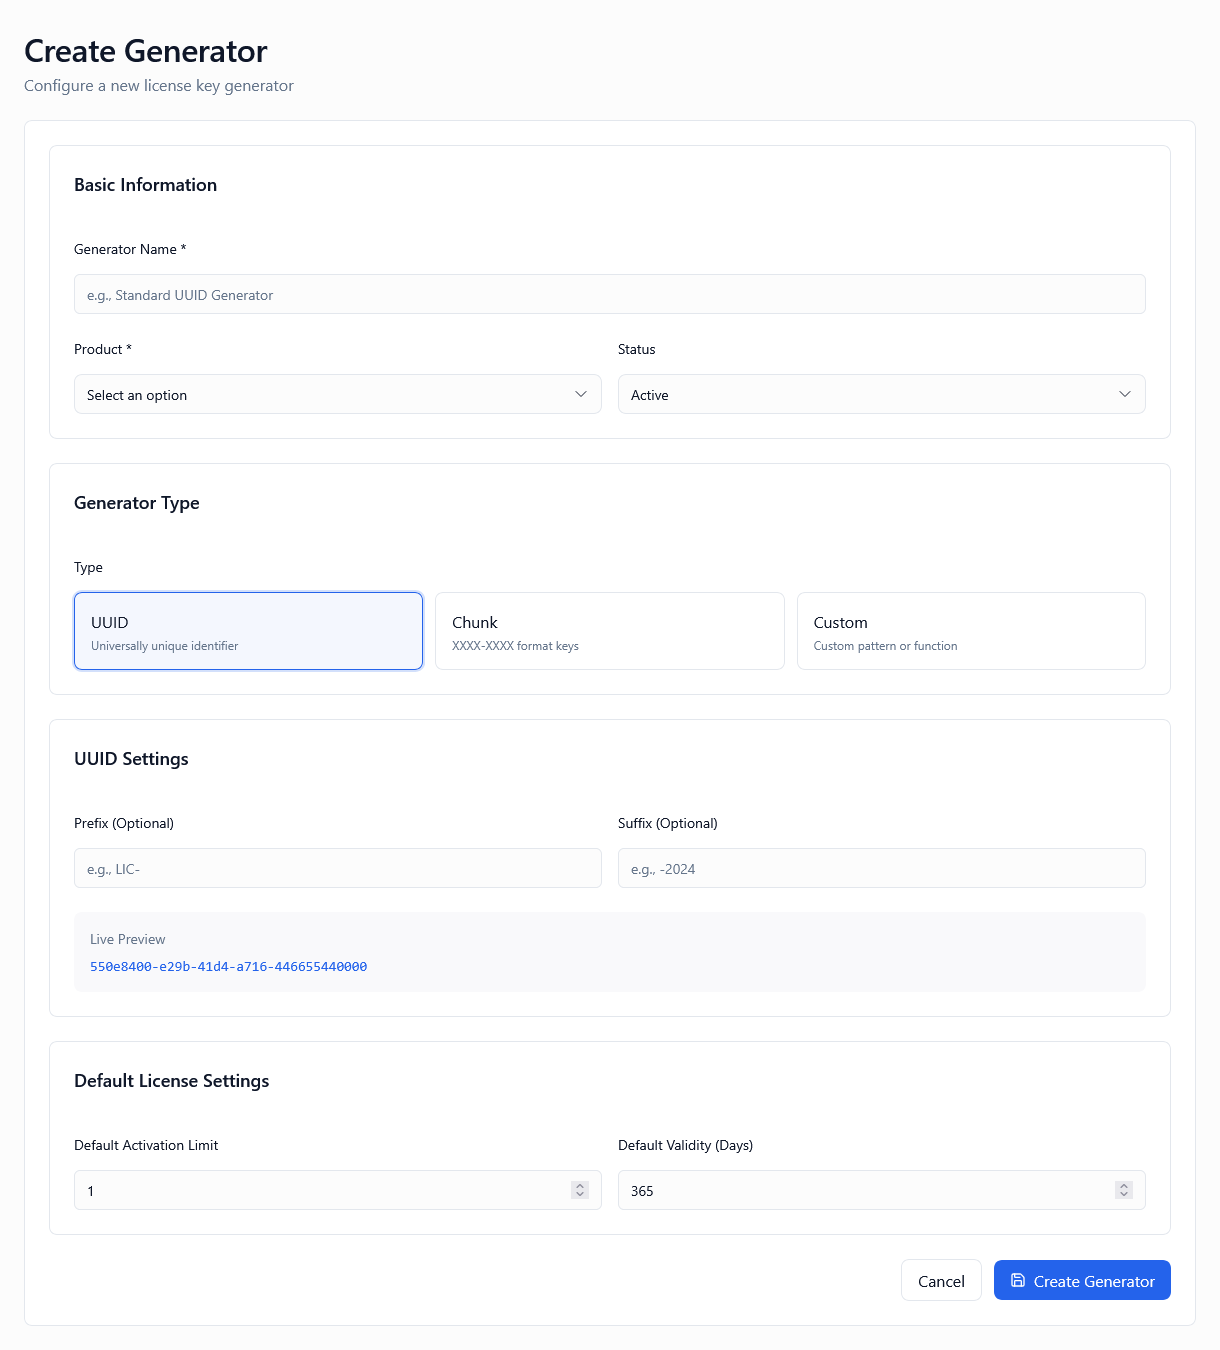Select the Live Preview UUID text
1220x1350 pixels.
pyautogui.click(x=228, y=966)
